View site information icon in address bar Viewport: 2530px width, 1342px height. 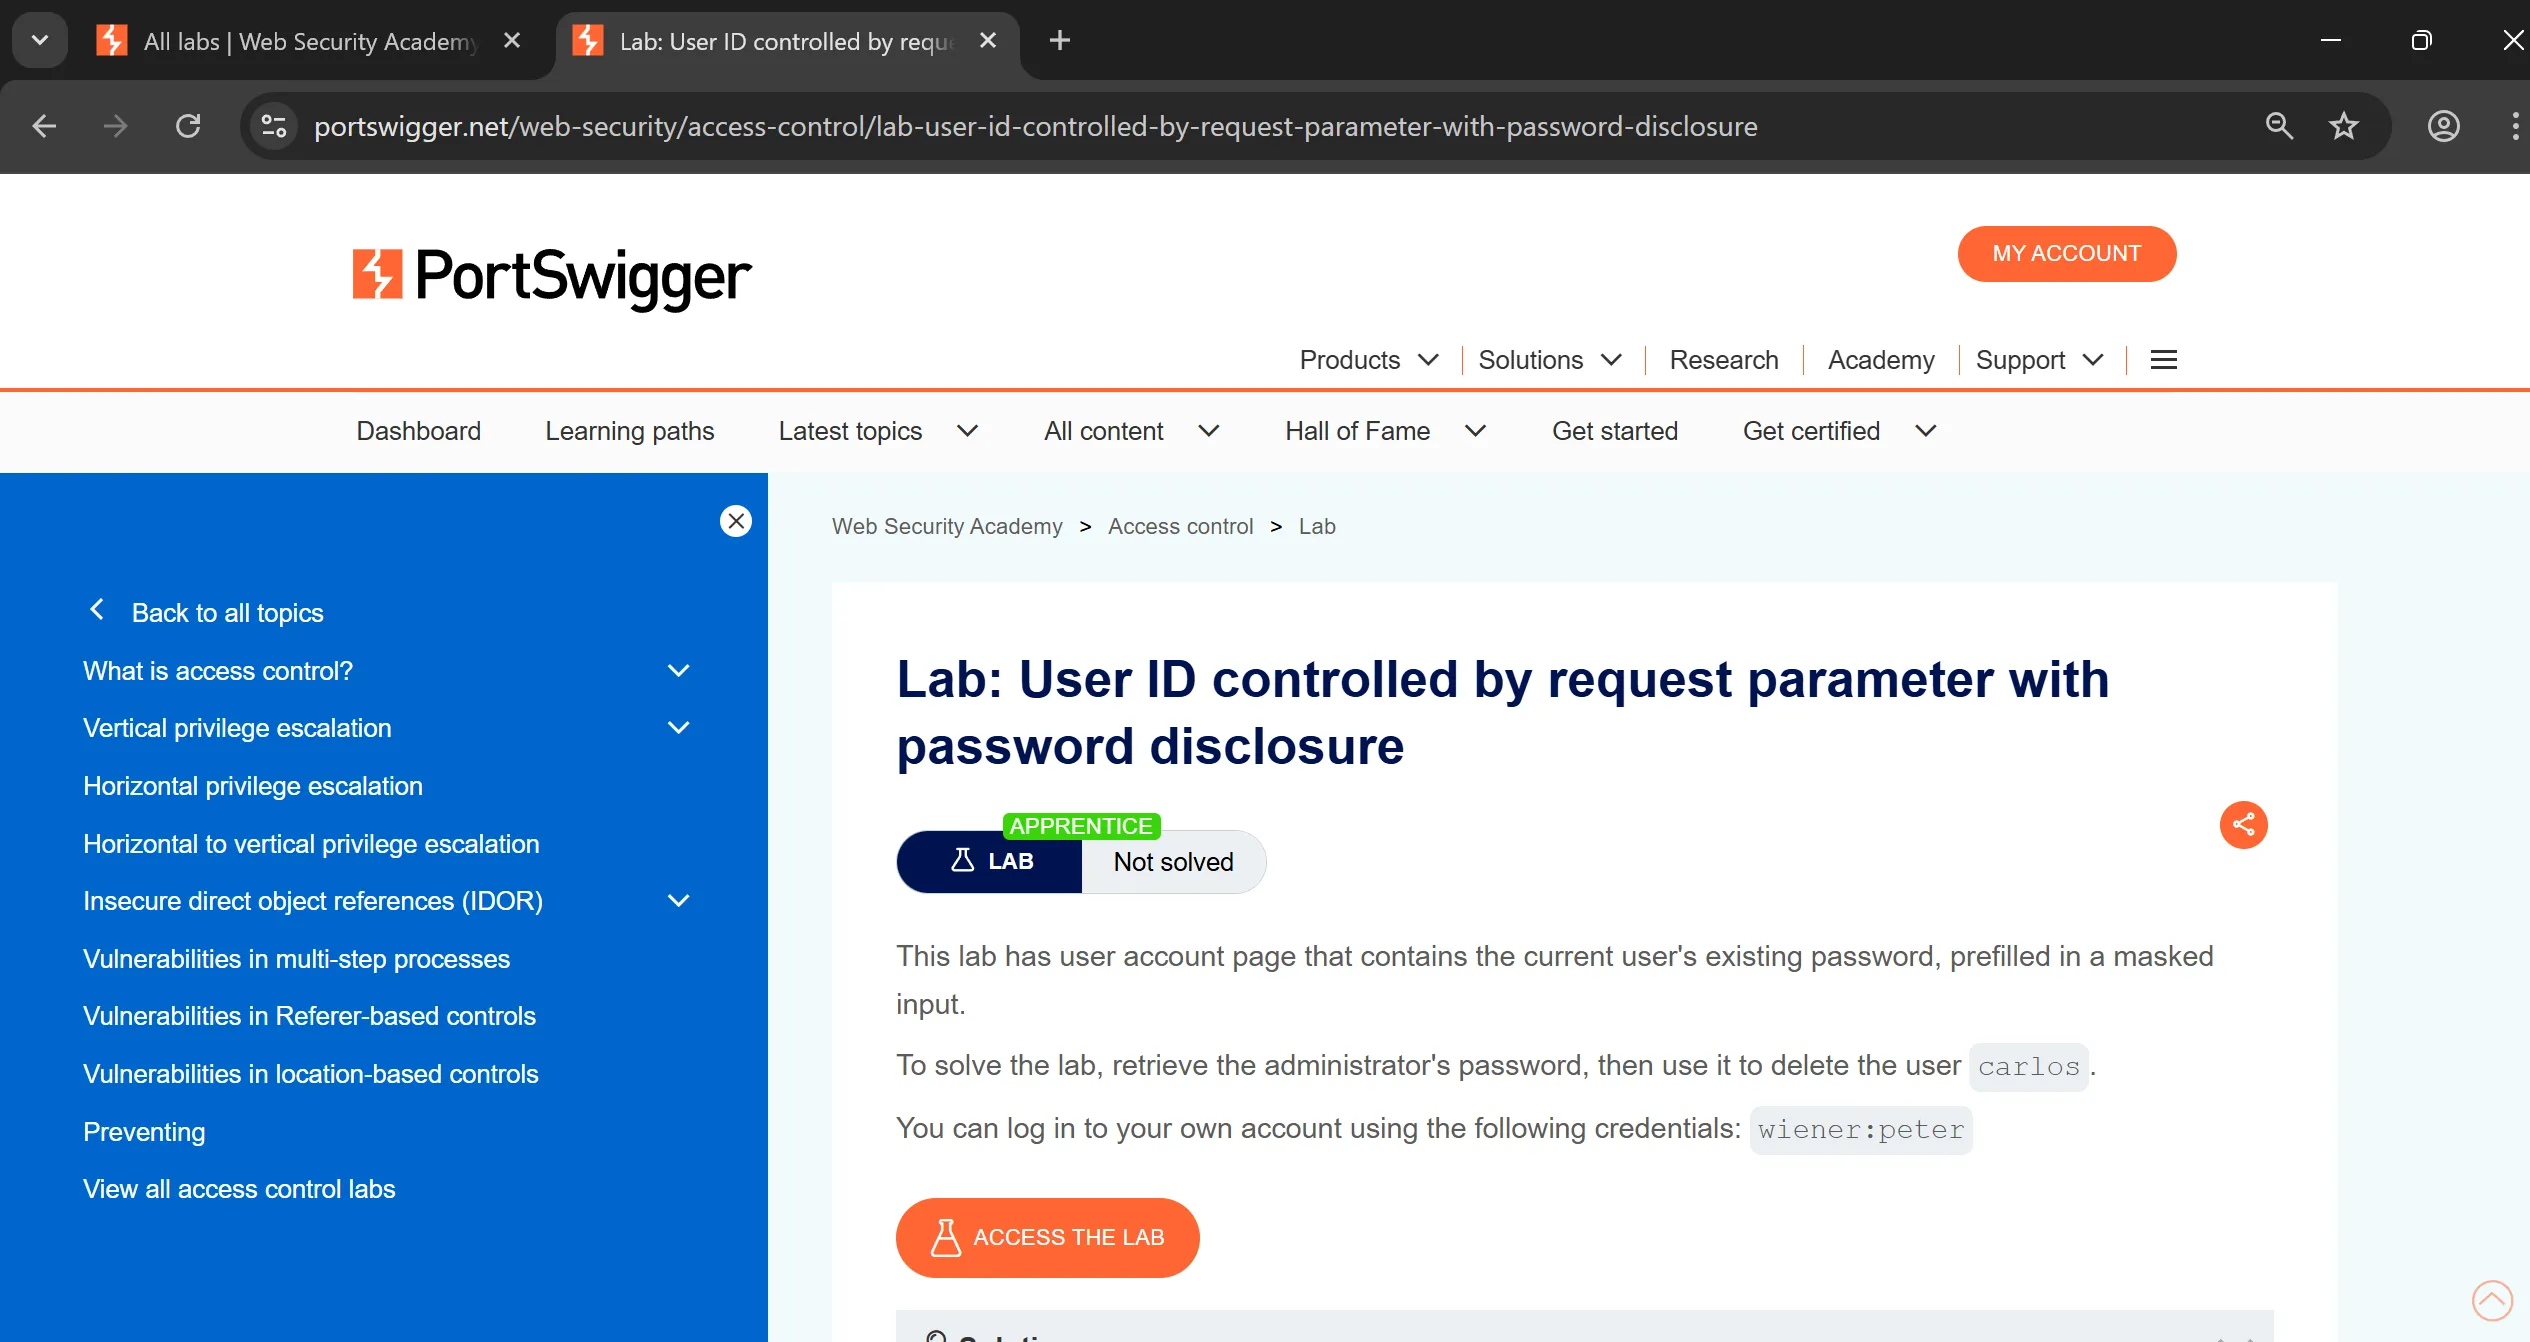273,126
